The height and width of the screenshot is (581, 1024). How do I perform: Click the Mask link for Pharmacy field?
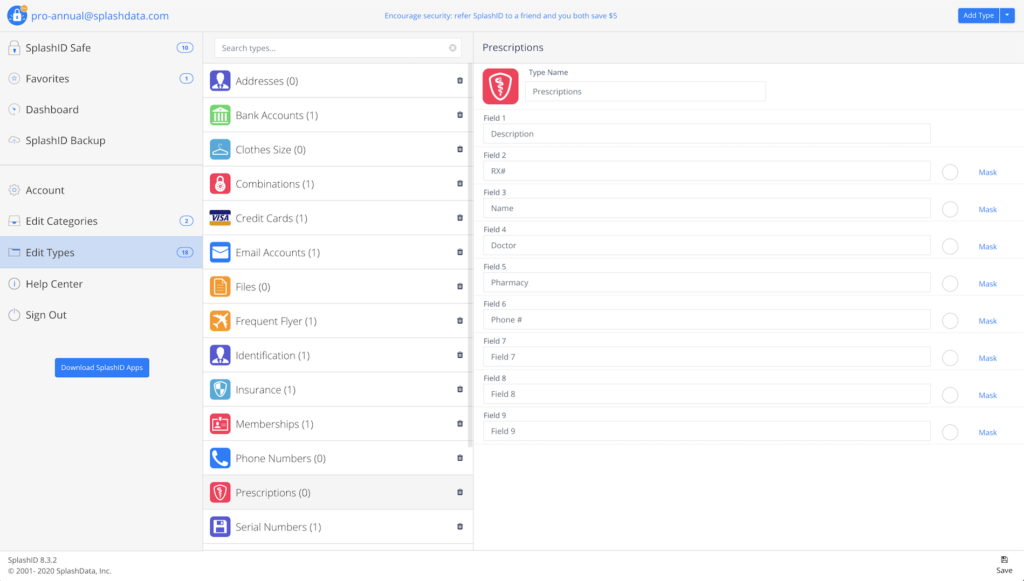(987, 284)
